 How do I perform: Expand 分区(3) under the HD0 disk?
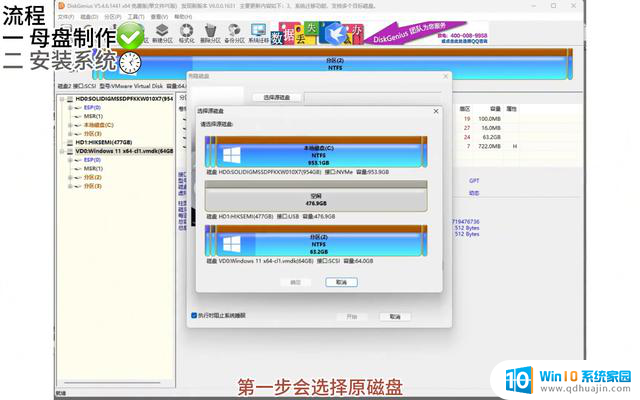coord(70,133)
